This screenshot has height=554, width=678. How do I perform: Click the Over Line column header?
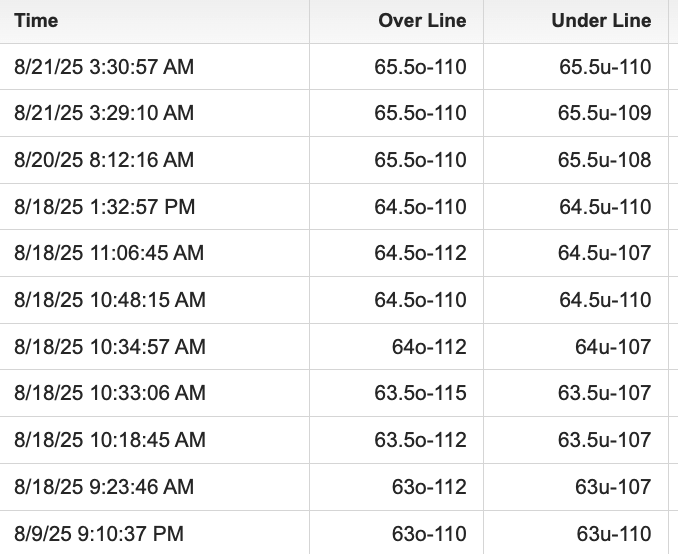click(x=421, y=21)
